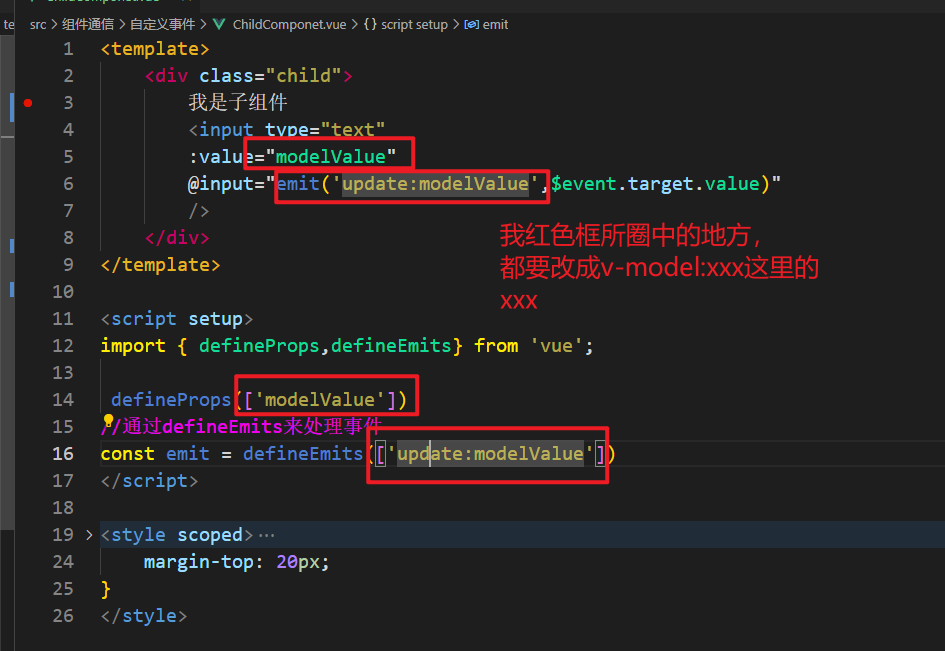This screenshot has width=945, height=651.
Task: Click the closing /> on line 7
Action: click(x=199, y=211)
